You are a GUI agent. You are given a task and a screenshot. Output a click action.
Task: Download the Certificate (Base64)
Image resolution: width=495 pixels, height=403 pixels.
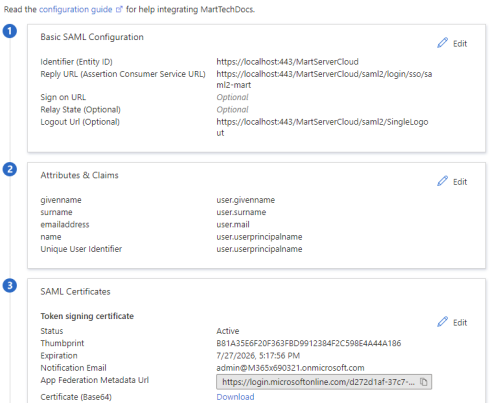click(235, 397)
